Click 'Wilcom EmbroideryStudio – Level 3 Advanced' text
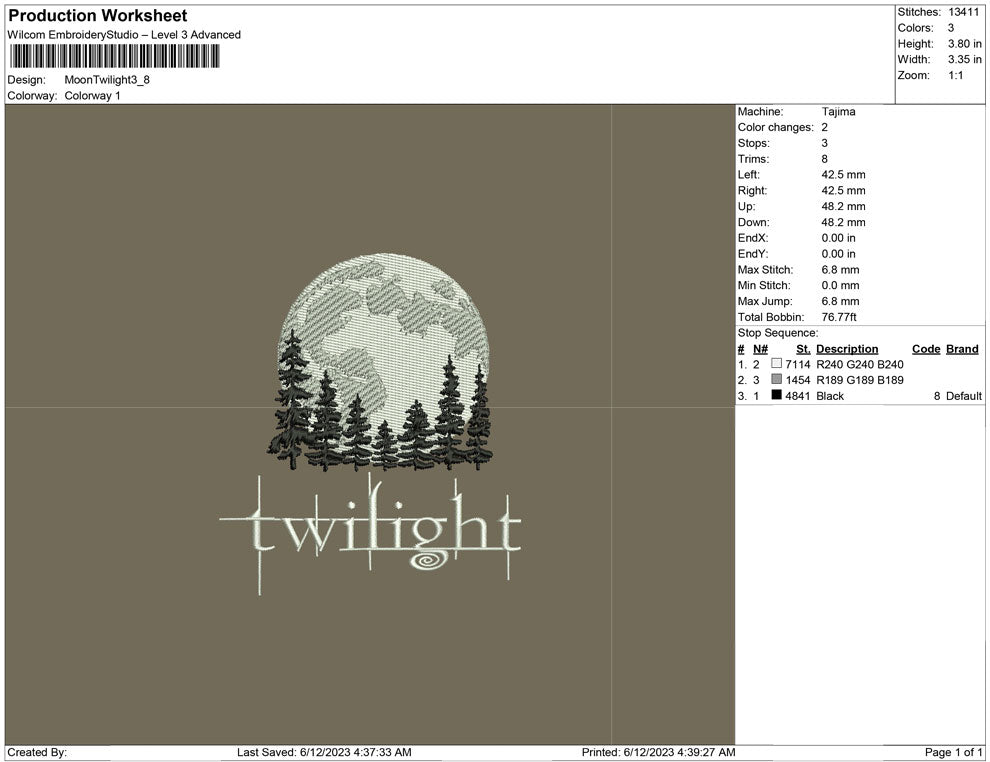 click(124, 35)
